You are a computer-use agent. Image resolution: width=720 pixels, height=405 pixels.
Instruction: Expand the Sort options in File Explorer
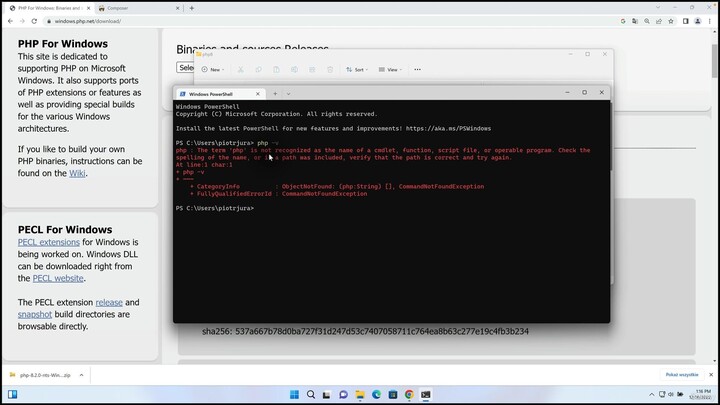tap(357, 70)
